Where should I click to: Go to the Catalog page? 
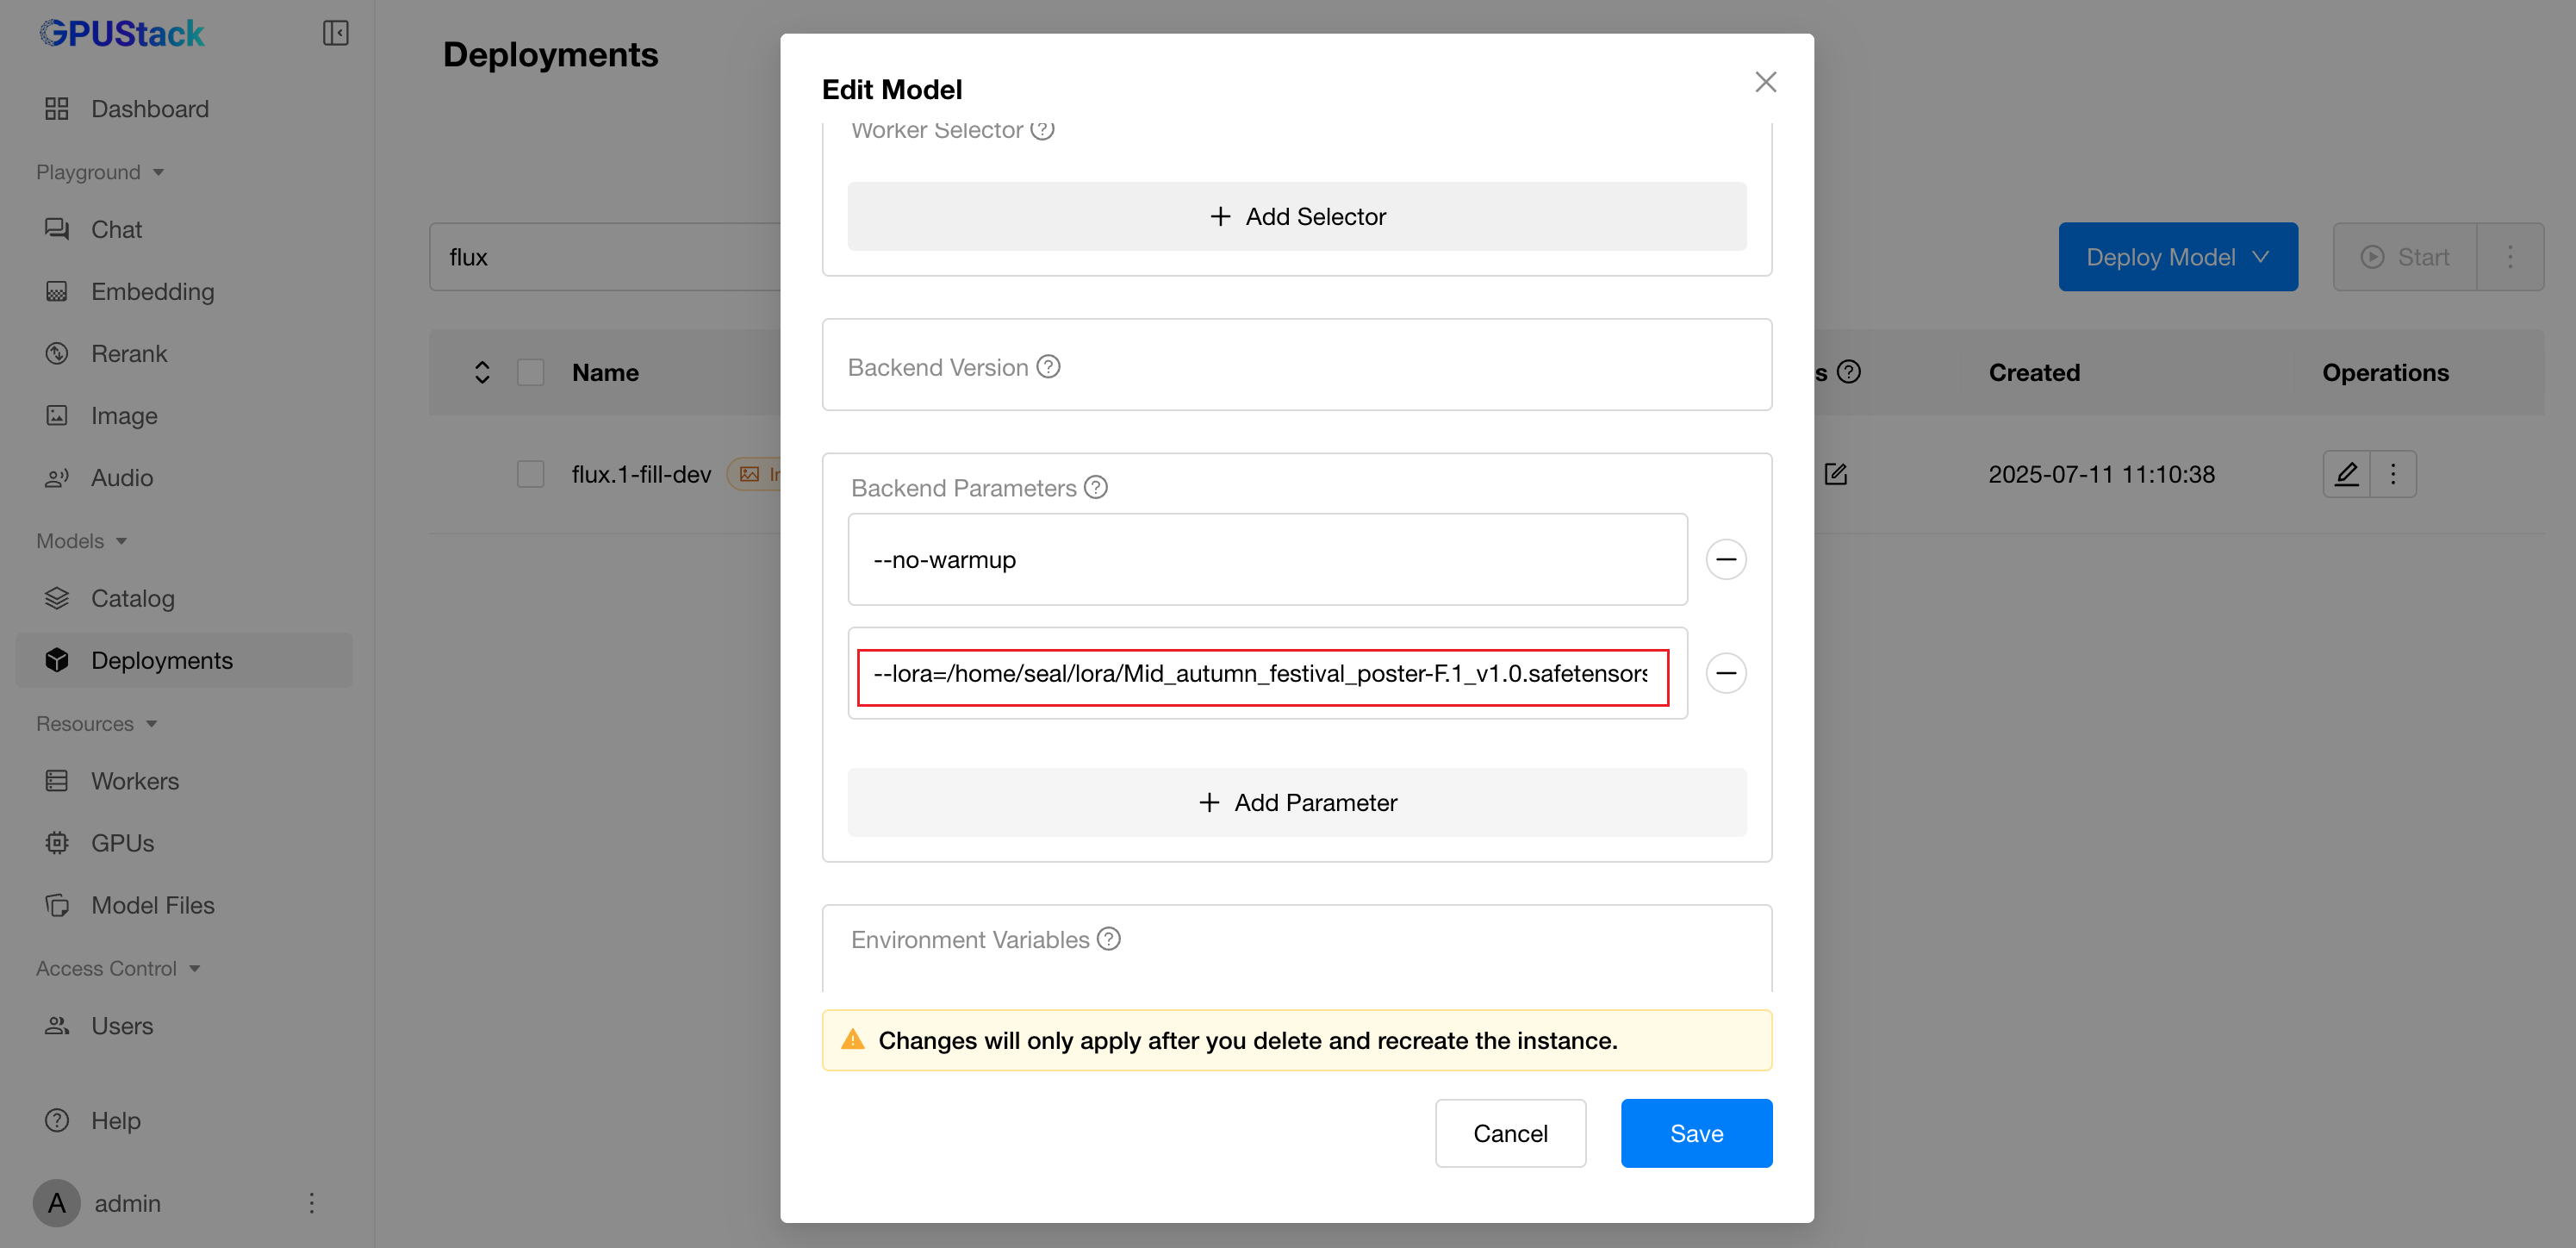pyautogui.click(x=132, y=598)
